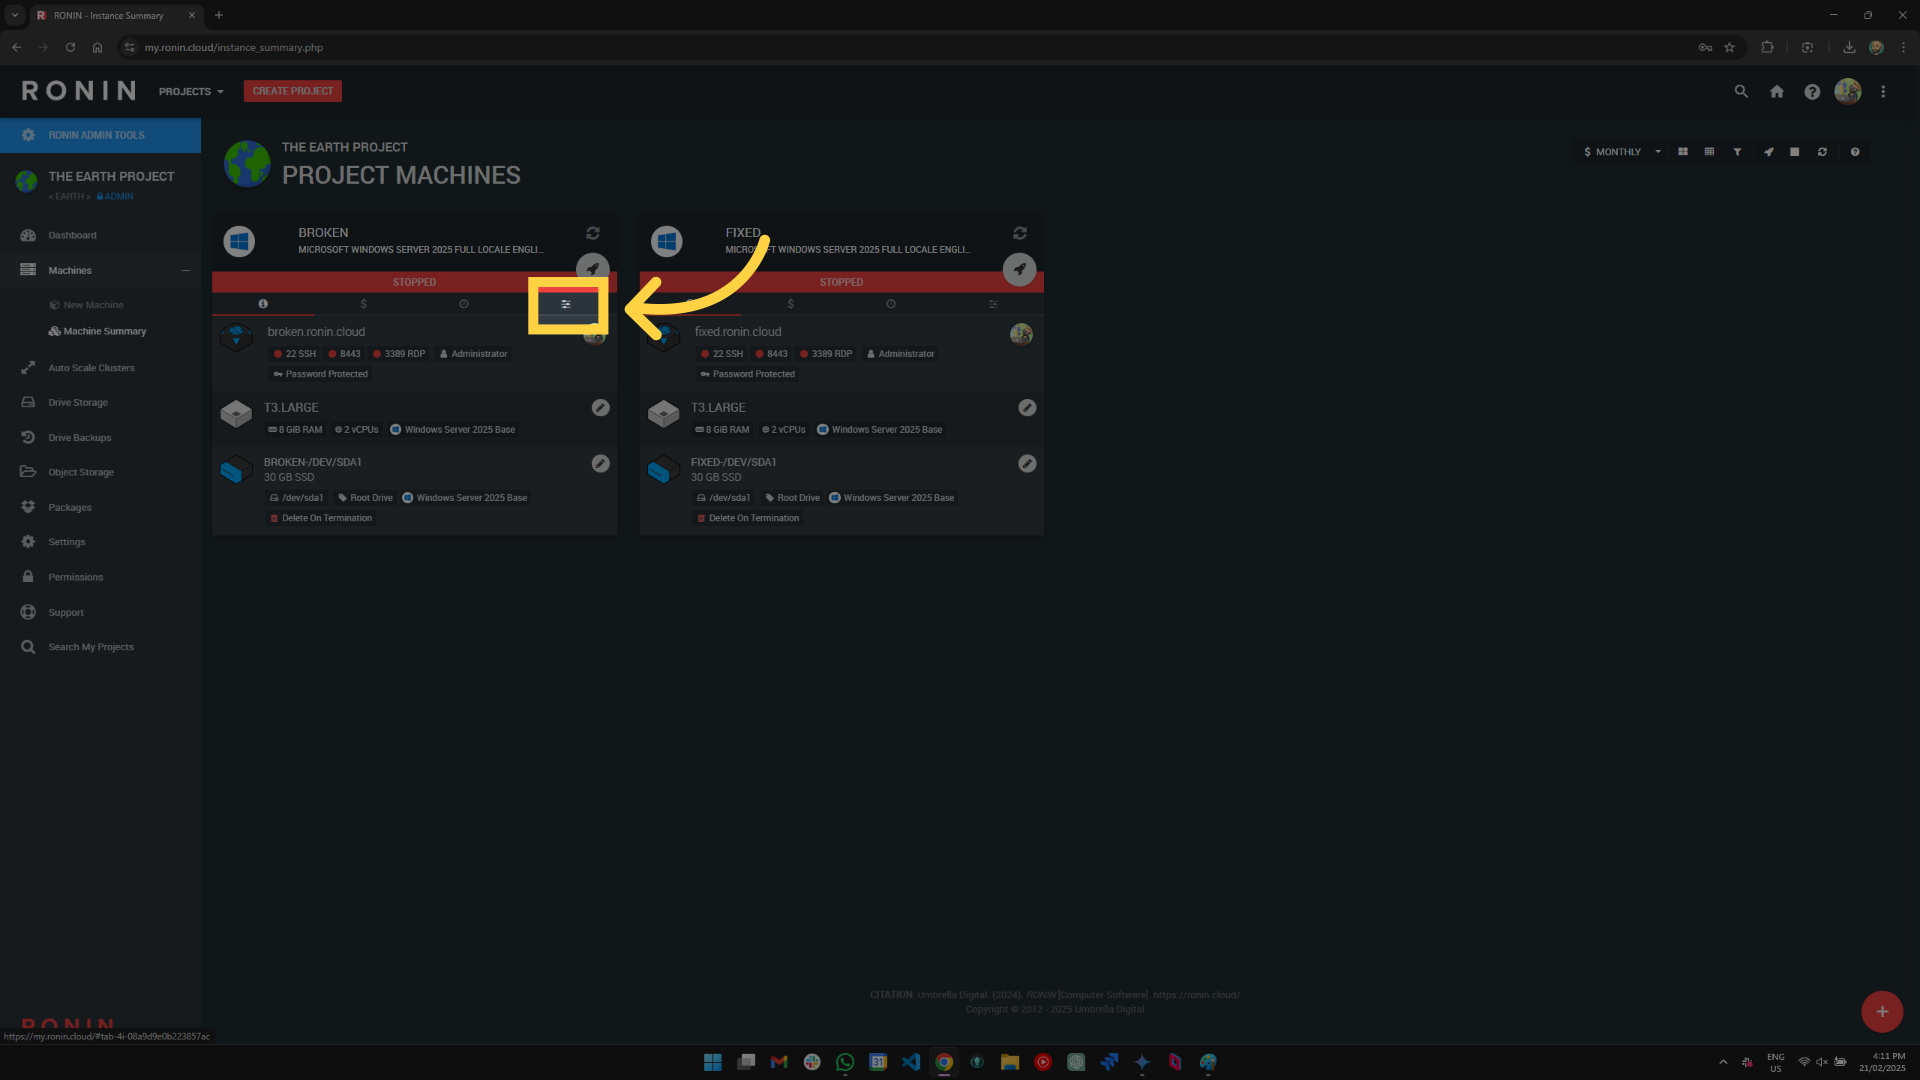Open the machine filter funnel
Screen dimensions: 1920x1080
pyautogui.click(x=1738, y=152)
